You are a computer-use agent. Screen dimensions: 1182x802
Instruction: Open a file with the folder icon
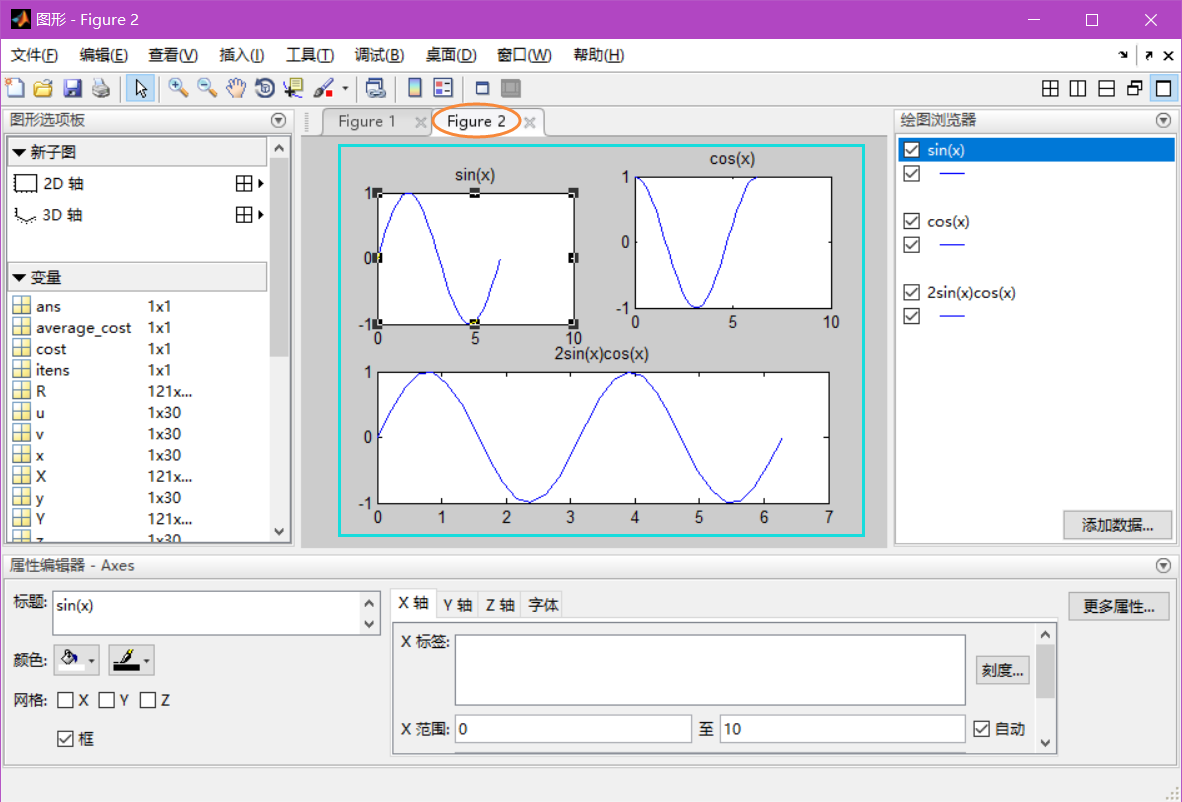[x=43, y=88]
